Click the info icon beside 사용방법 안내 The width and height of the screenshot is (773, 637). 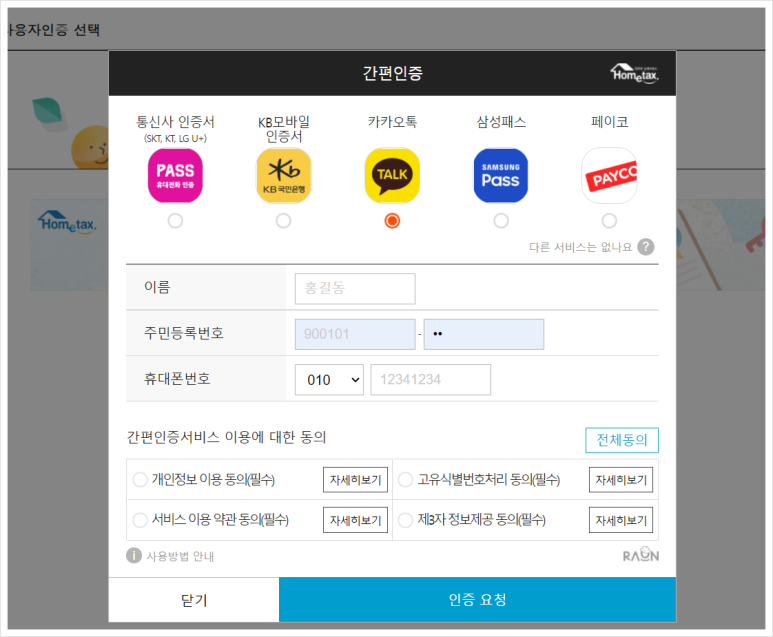(134, 556)
